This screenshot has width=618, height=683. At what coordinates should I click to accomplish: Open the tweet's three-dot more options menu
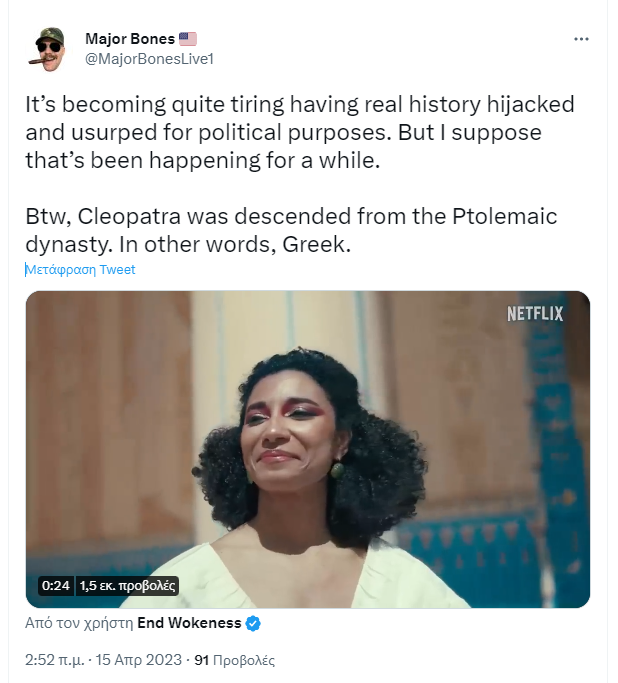click(x=581, y=39)
